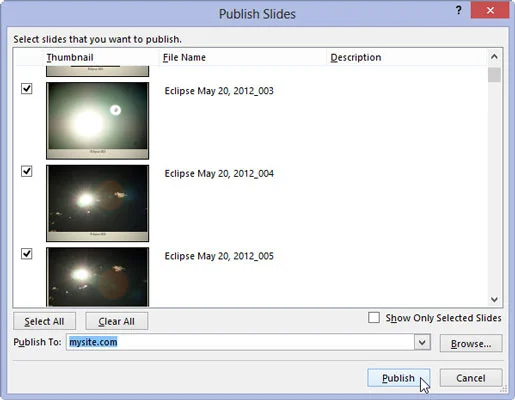Click file name Eclipse May 20, 2012_005
Viewport: 515px width, 400px height.
tap(219, 256)
